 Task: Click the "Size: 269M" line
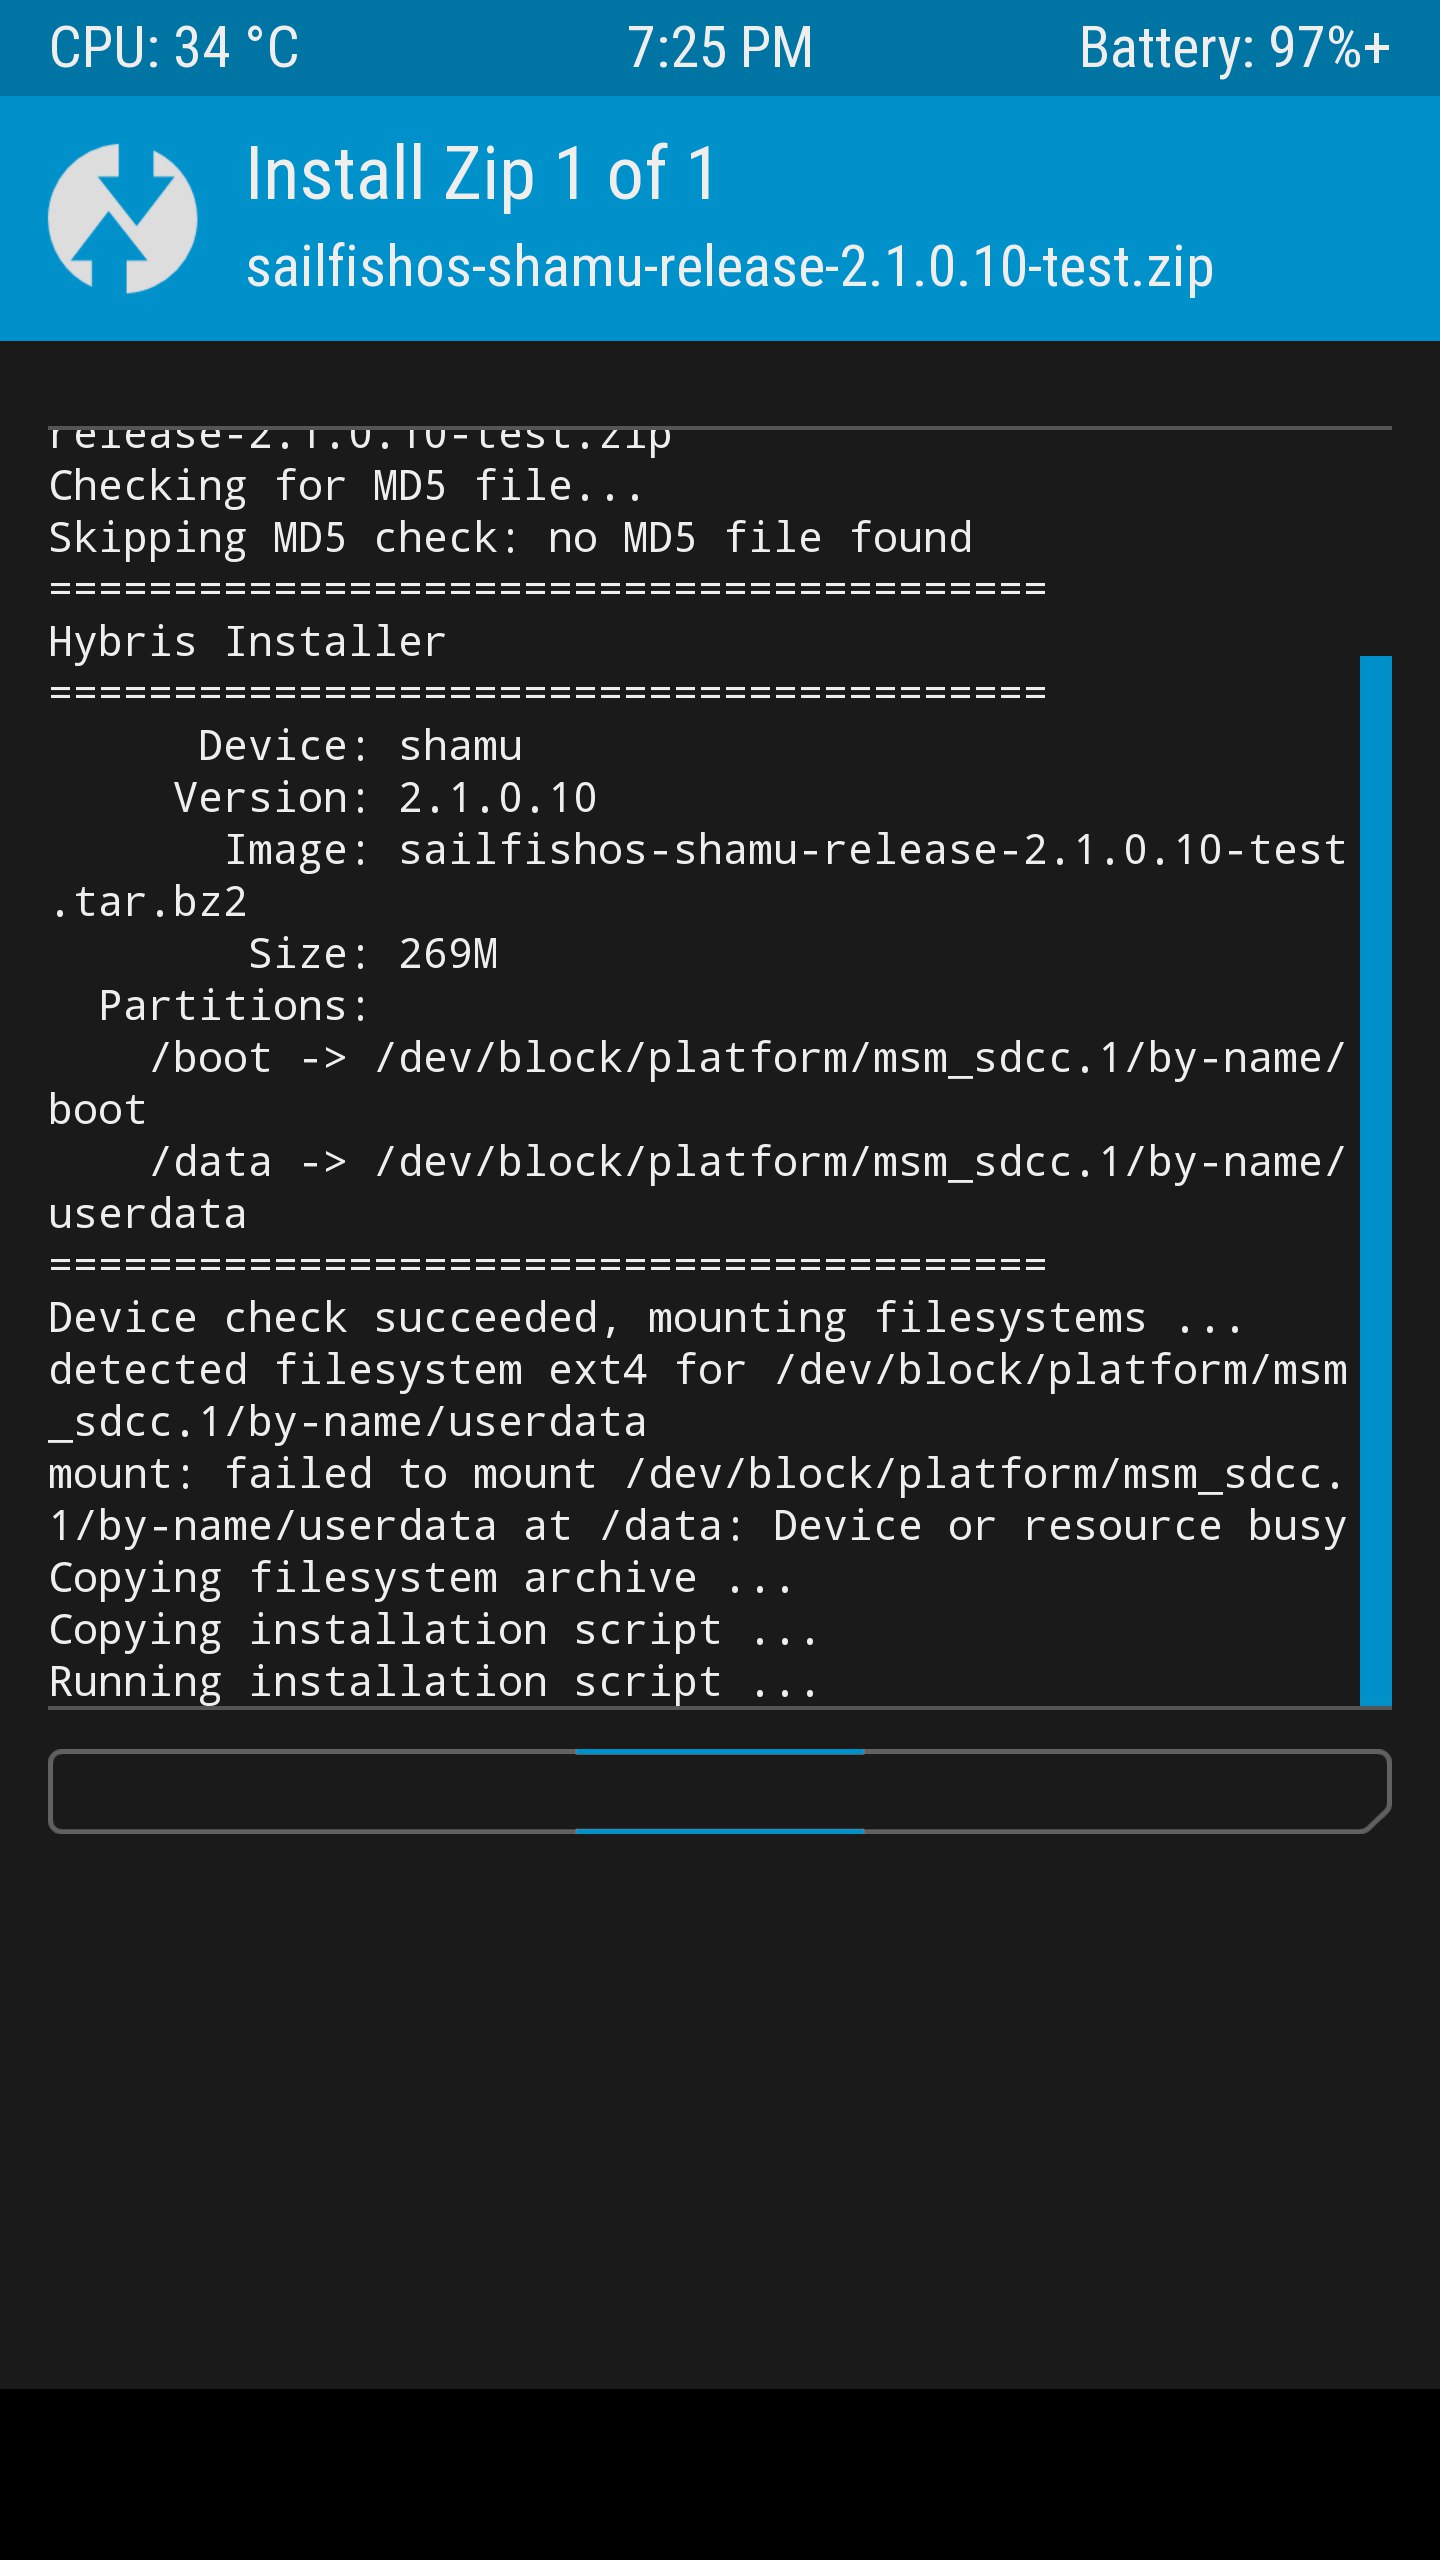[372, 955]
